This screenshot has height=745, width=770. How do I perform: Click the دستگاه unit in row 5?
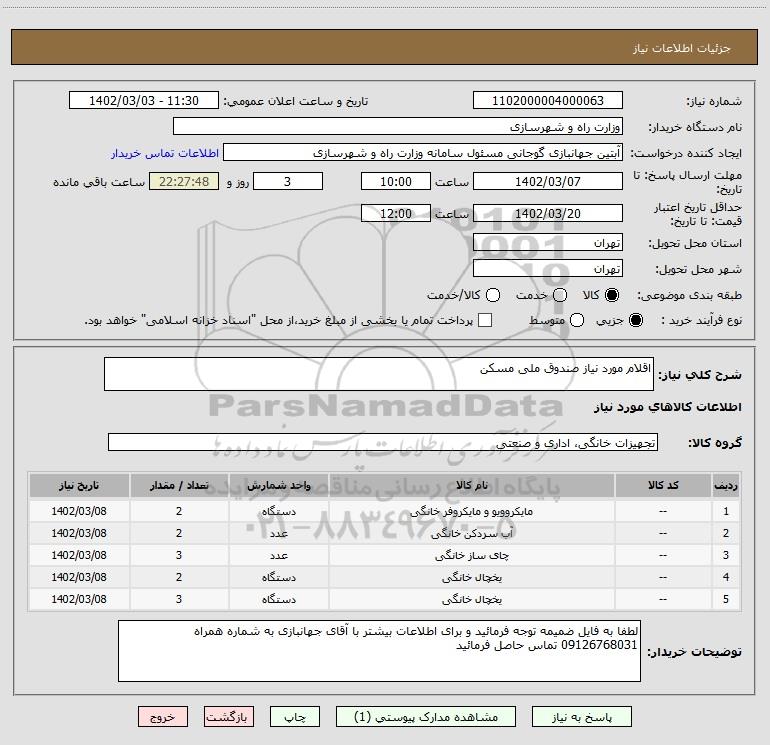(278, 599)
